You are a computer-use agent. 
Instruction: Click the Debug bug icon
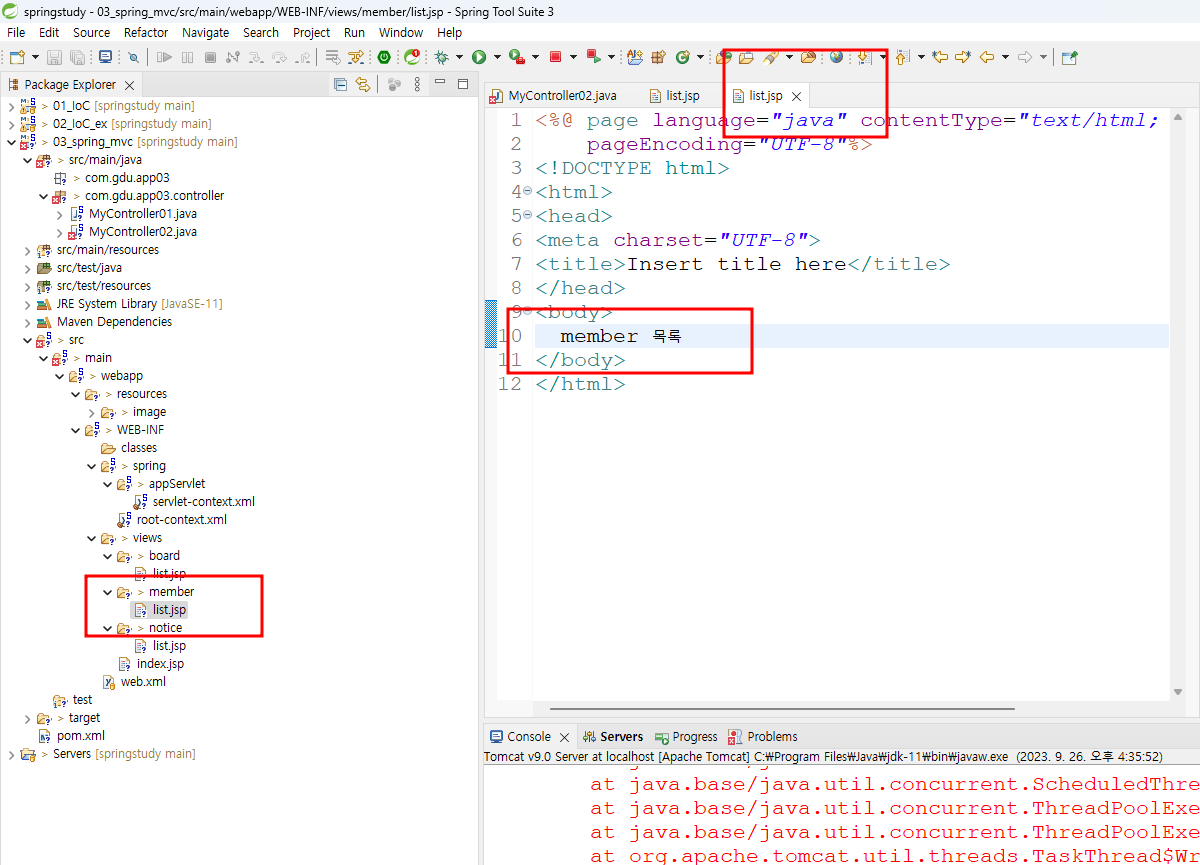441,57
